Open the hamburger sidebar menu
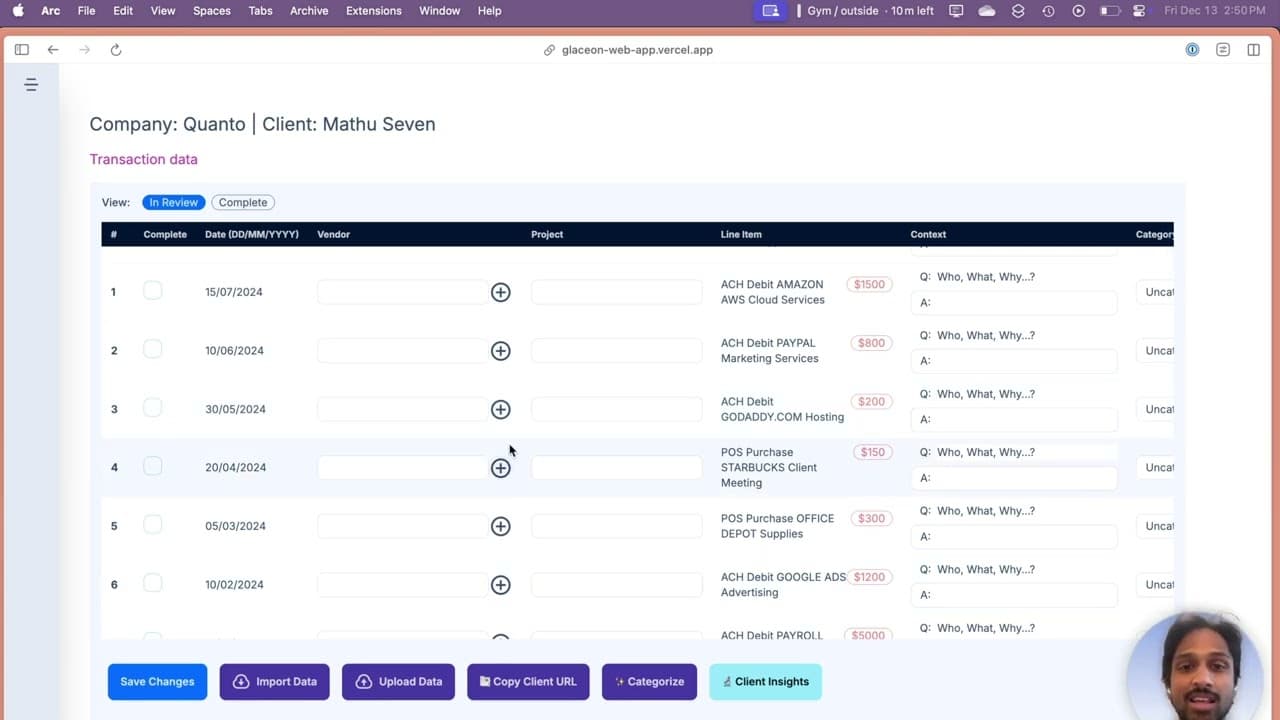This screenshot has width=1280, height=720. tap(31, 85)
